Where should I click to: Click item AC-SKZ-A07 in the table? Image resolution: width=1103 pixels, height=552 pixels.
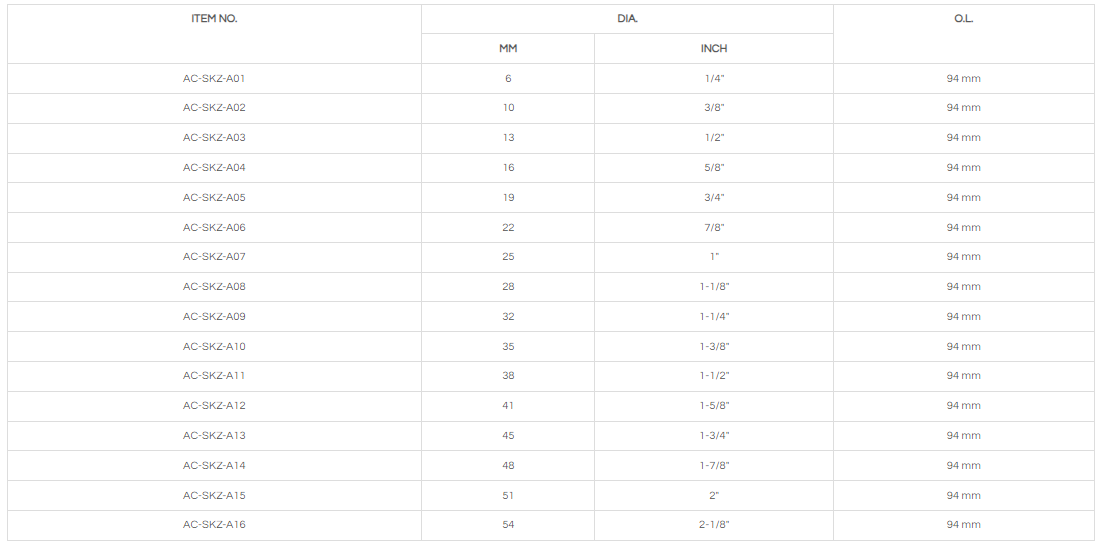(214, 257)
